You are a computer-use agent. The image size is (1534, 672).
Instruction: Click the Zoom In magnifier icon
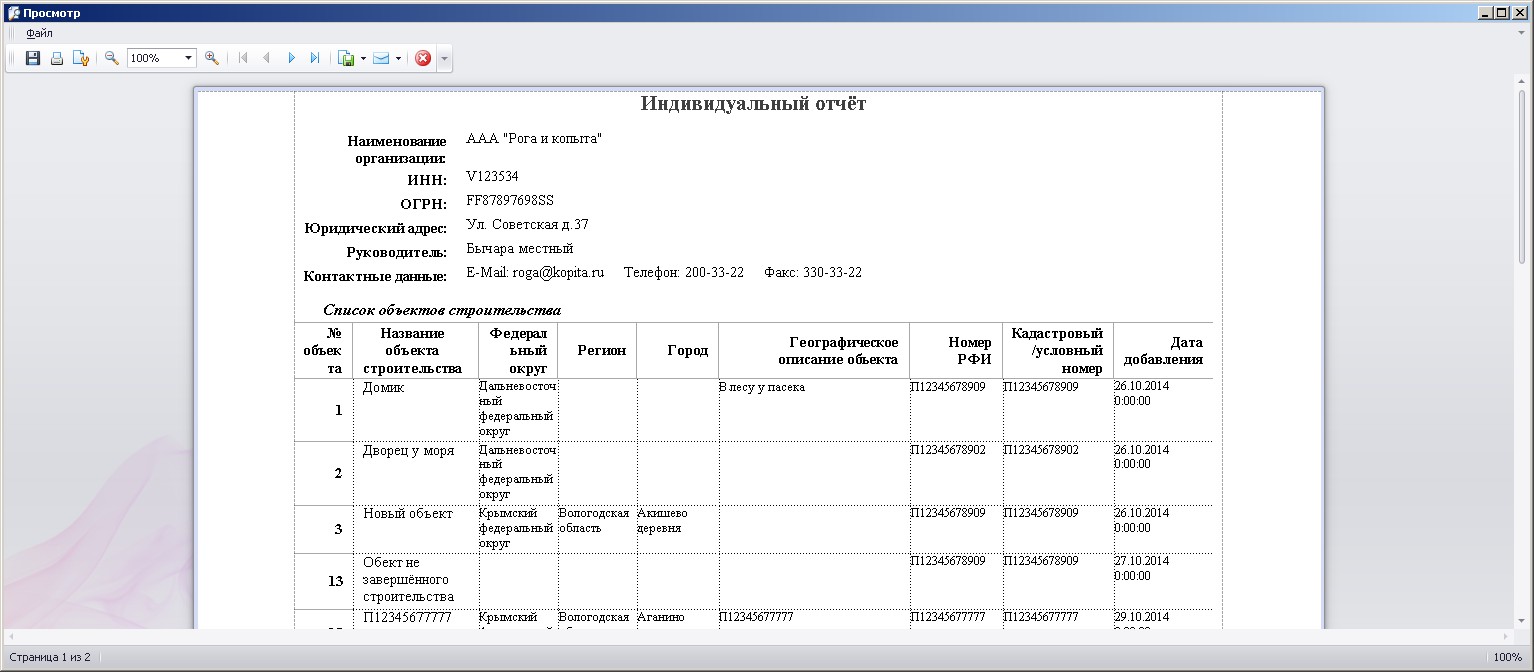[x=212, y=58]
